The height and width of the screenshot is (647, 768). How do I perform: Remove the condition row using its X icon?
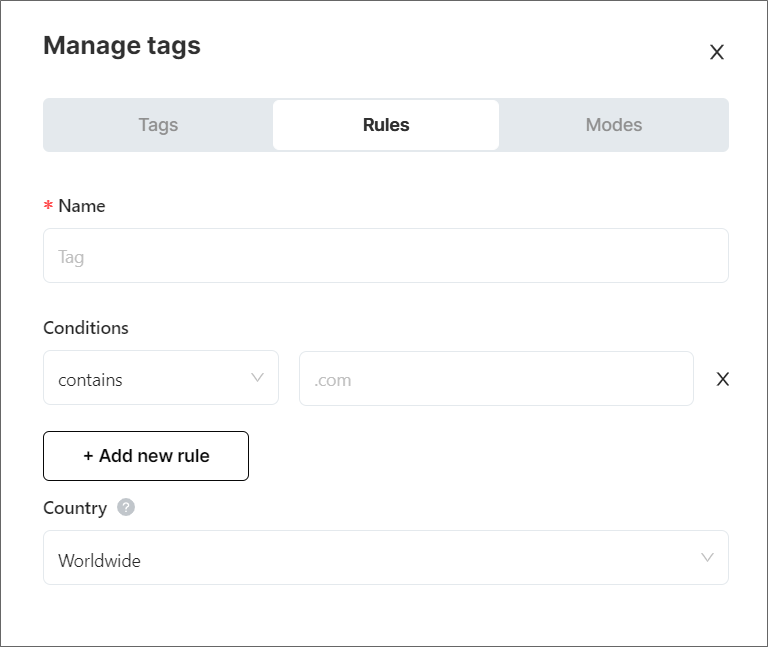[x=723, y=379]
